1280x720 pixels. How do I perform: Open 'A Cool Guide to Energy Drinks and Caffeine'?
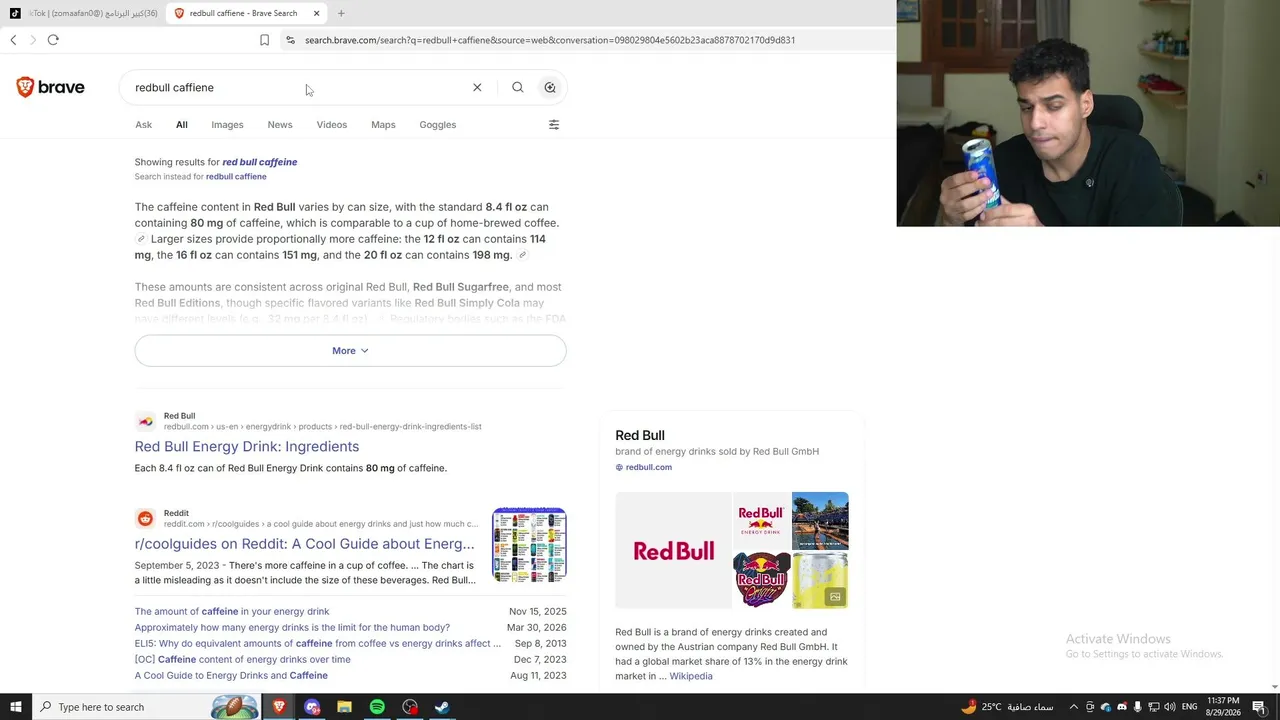(231, 675)
